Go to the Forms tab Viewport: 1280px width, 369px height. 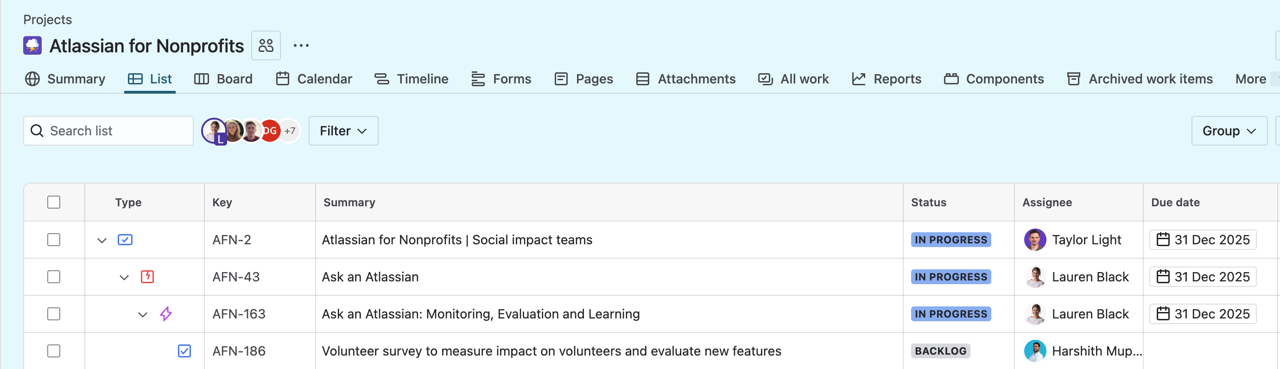(x=501, y=79)
